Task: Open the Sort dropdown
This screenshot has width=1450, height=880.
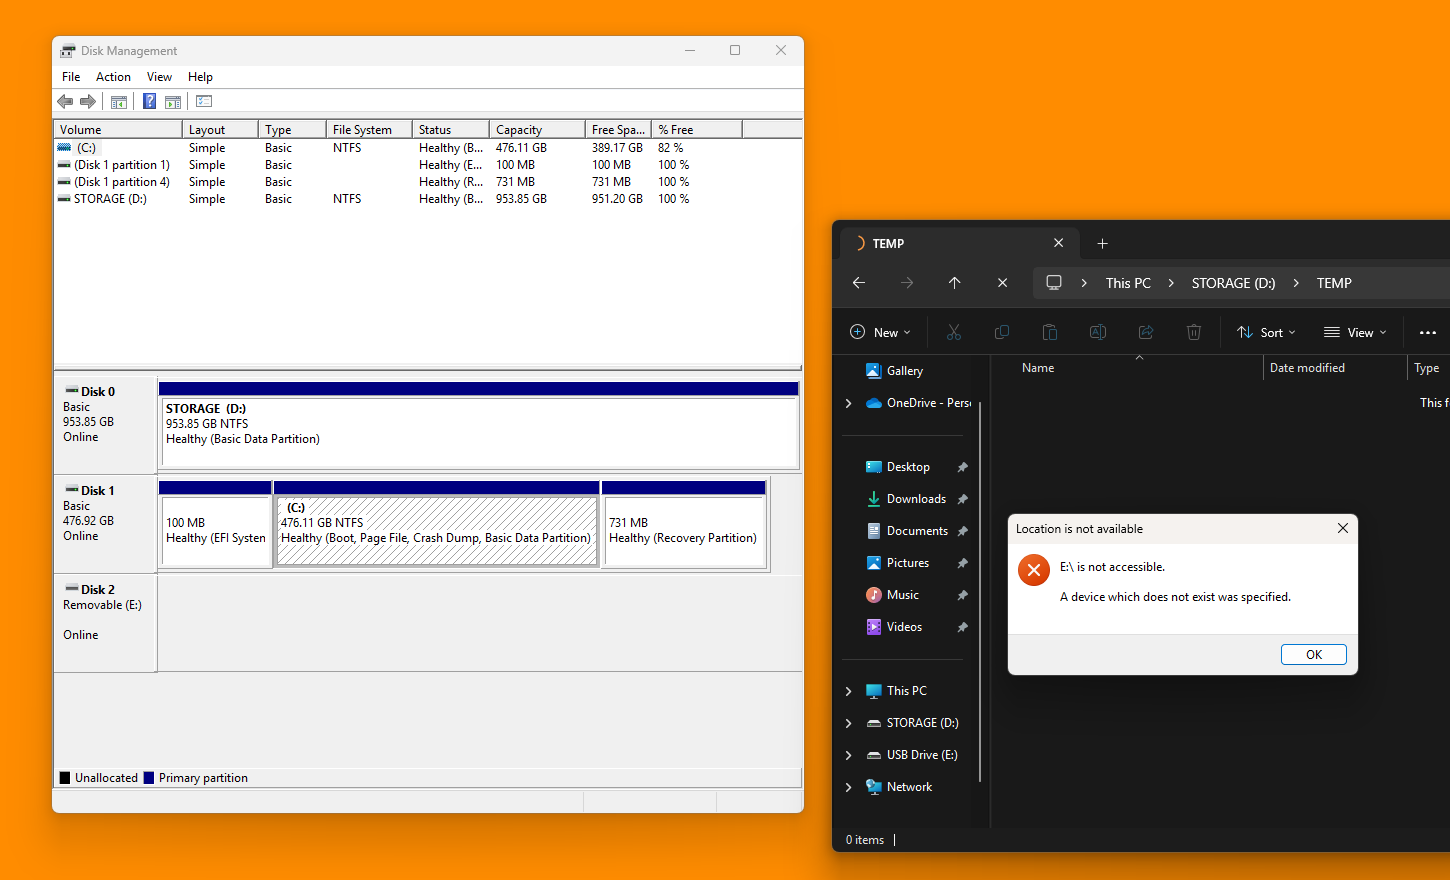Action: coord(1266,333)
